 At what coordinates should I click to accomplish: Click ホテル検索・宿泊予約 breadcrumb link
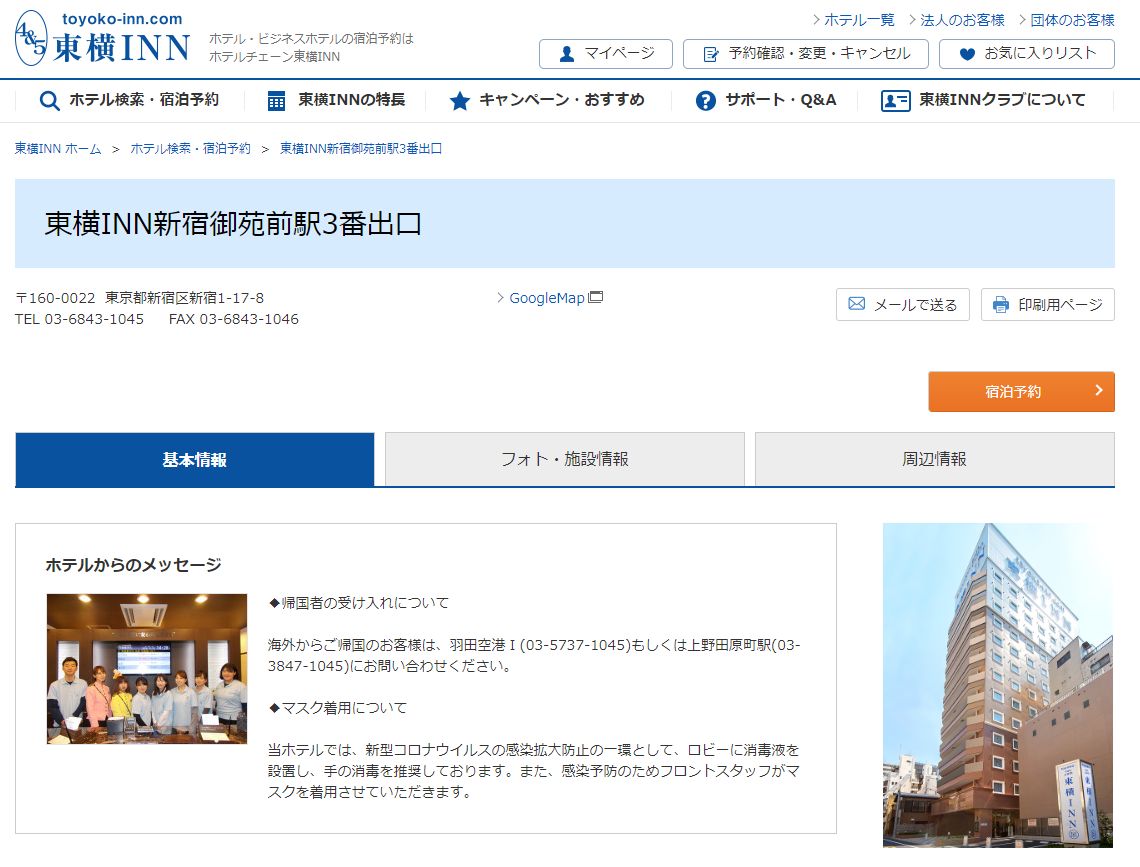[190, 148]
